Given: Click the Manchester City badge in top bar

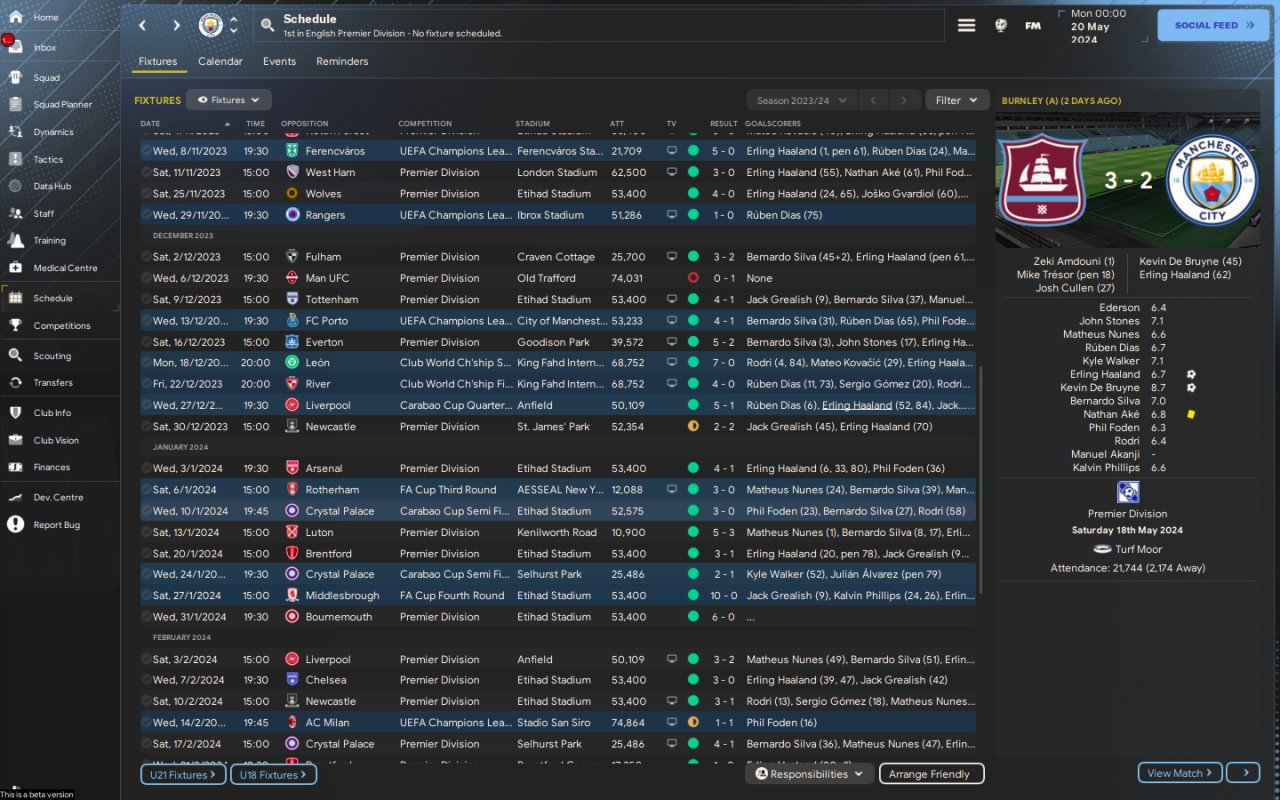Looking at the screenshot, I should point(210,25).
